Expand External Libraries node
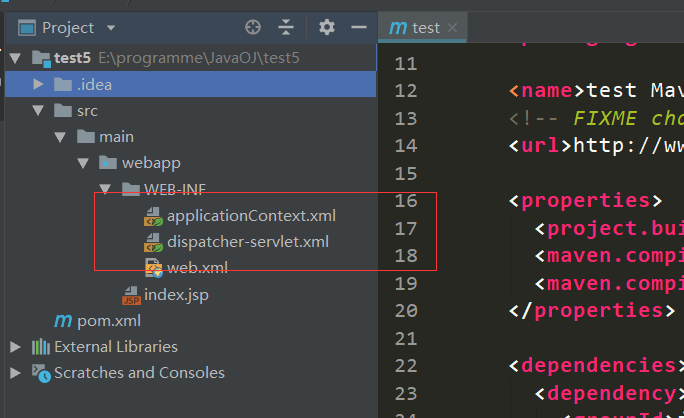684x418 pixels. click(15, 347)
